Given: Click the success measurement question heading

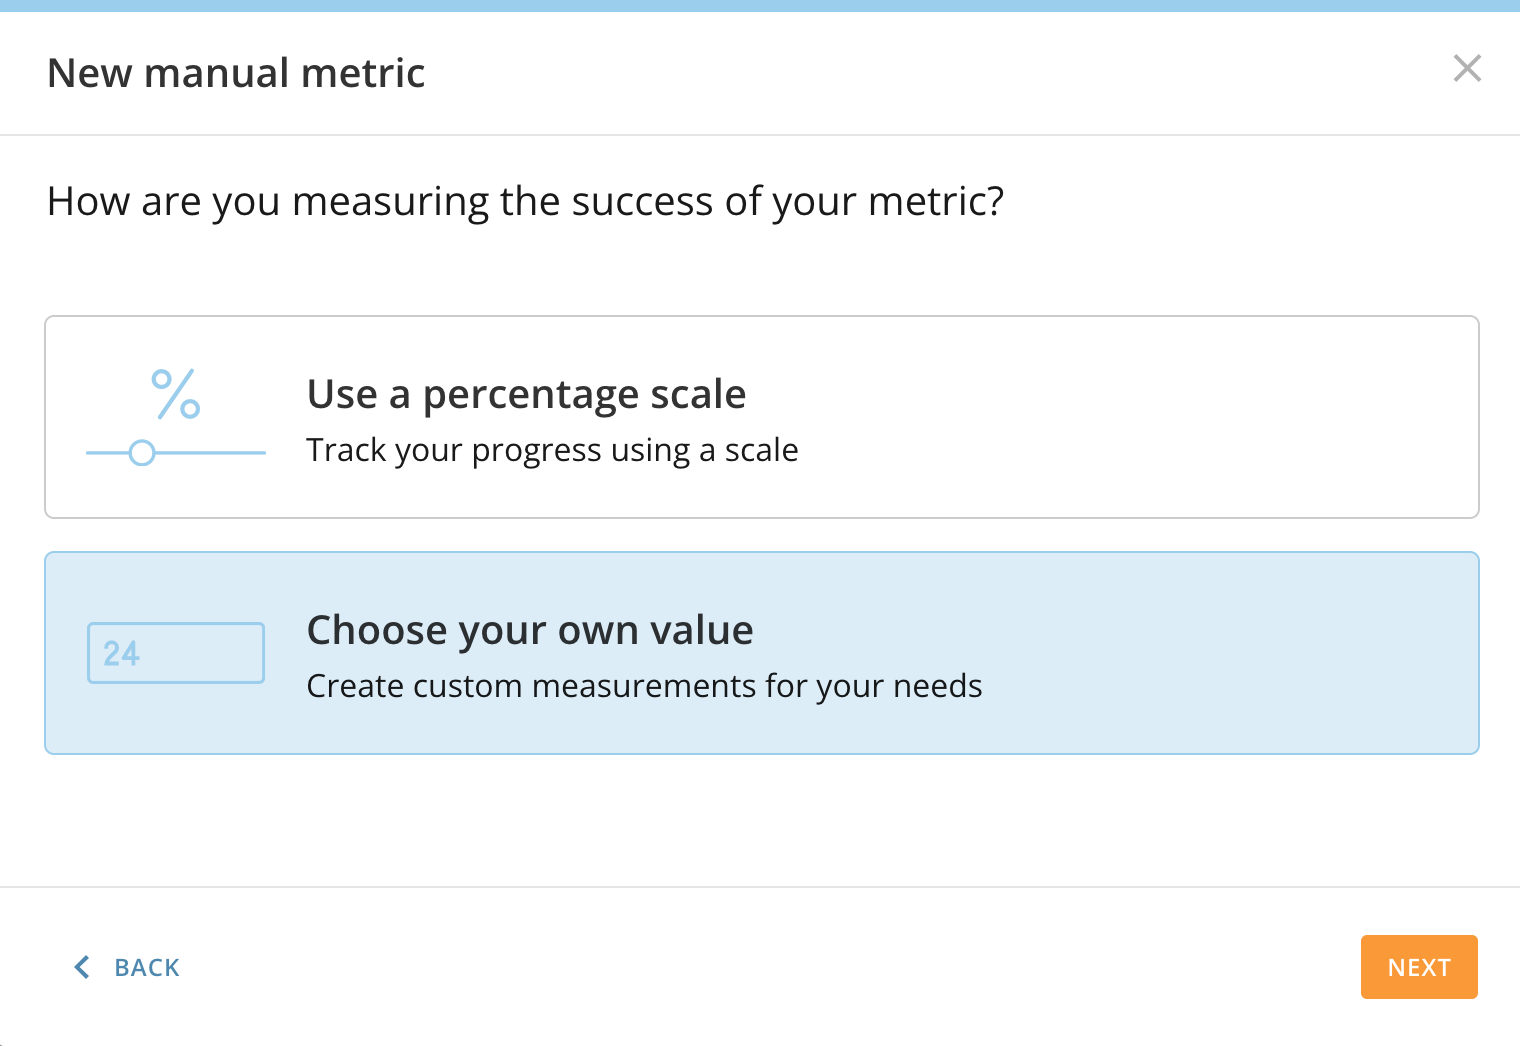Looking at the screenshot, I should tap(525, 201).
